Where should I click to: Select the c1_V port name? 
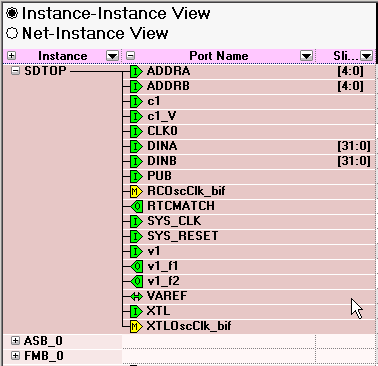162,116
